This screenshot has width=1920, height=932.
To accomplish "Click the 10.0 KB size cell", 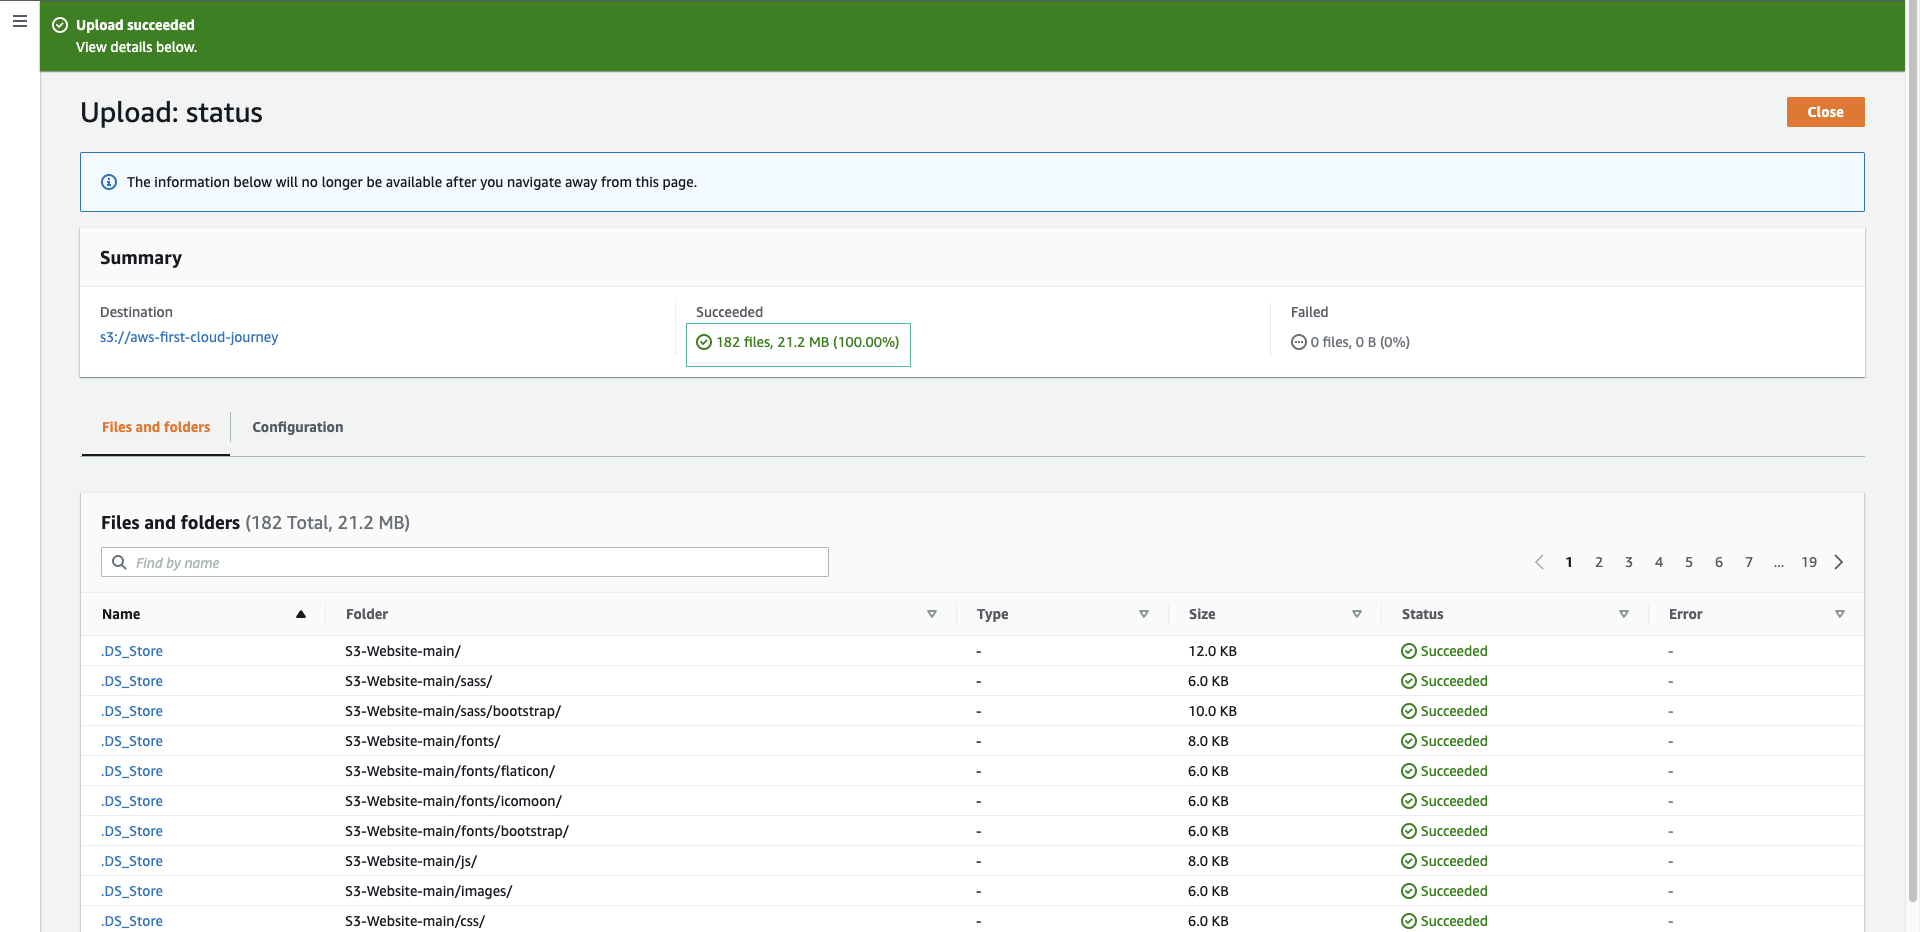I will point(1212,711).
